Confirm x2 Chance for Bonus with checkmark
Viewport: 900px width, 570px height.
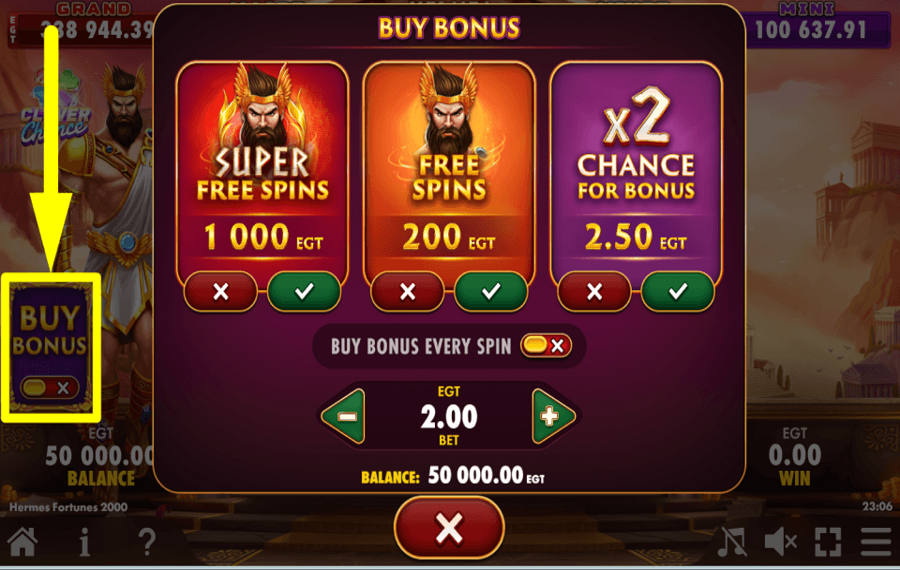click(x=678, y=292)
